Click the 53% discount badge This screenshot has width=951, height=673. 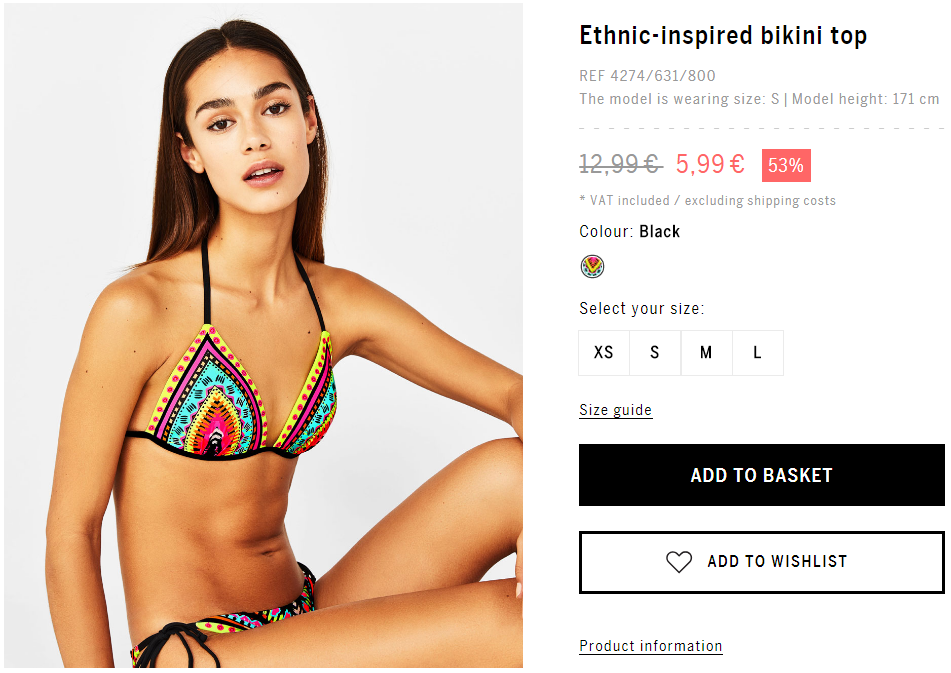[786, 166]
